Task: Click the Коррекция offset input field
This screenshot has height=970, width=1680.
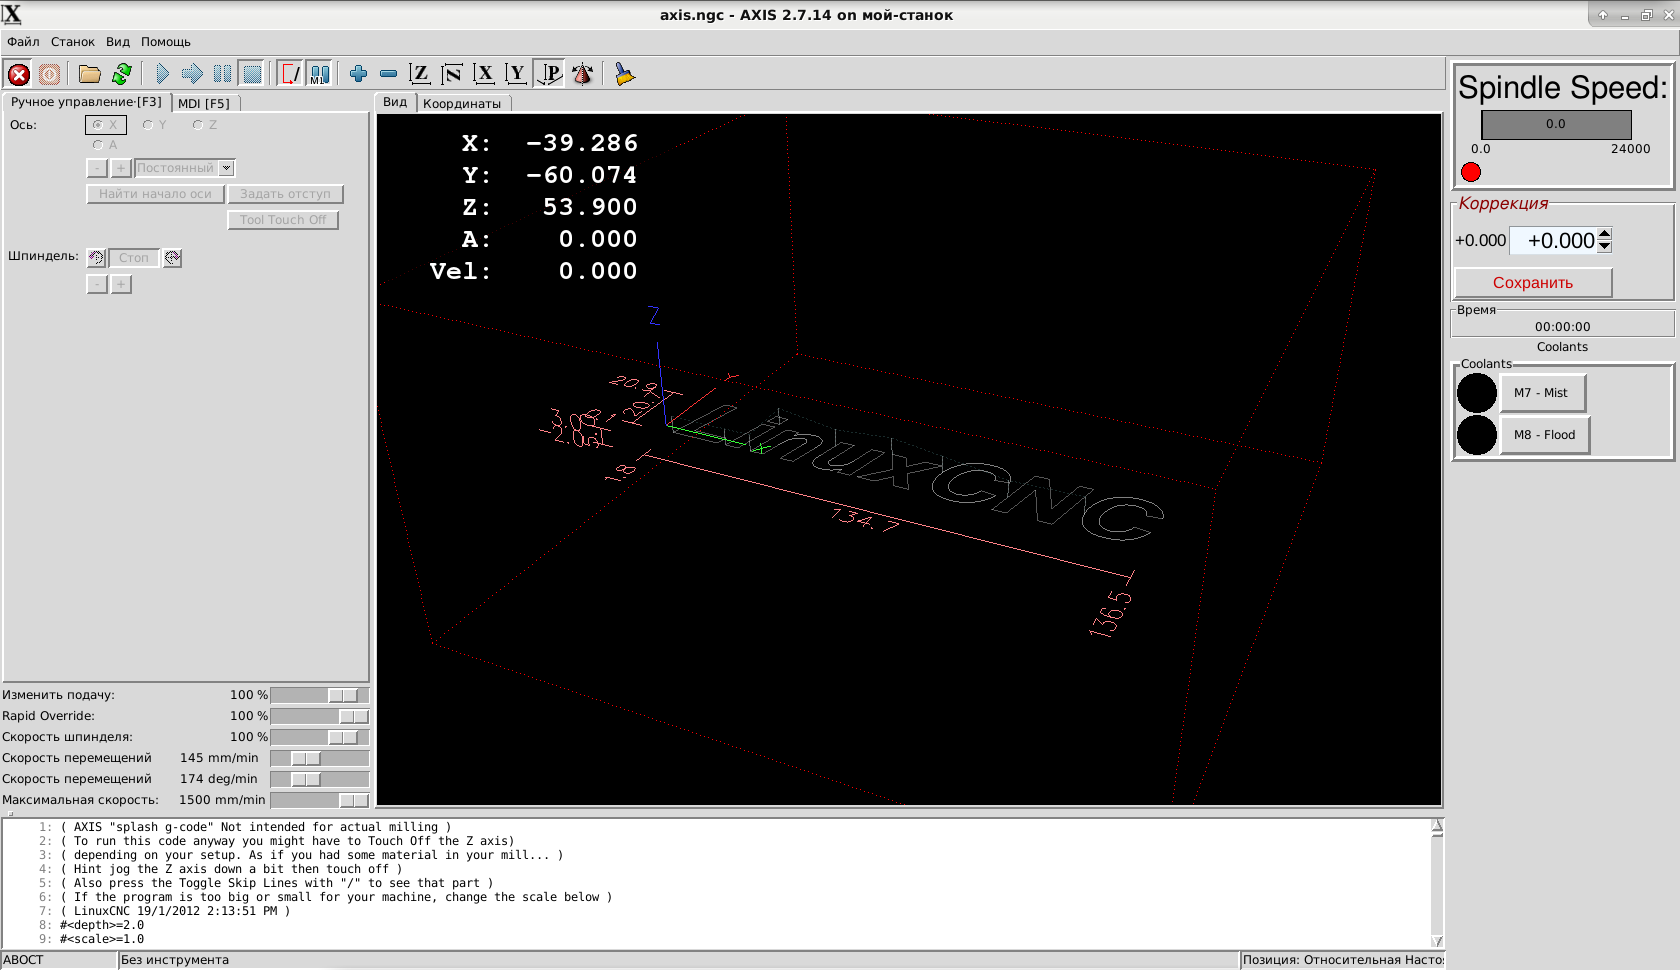Action: [x=1554, y=241]
